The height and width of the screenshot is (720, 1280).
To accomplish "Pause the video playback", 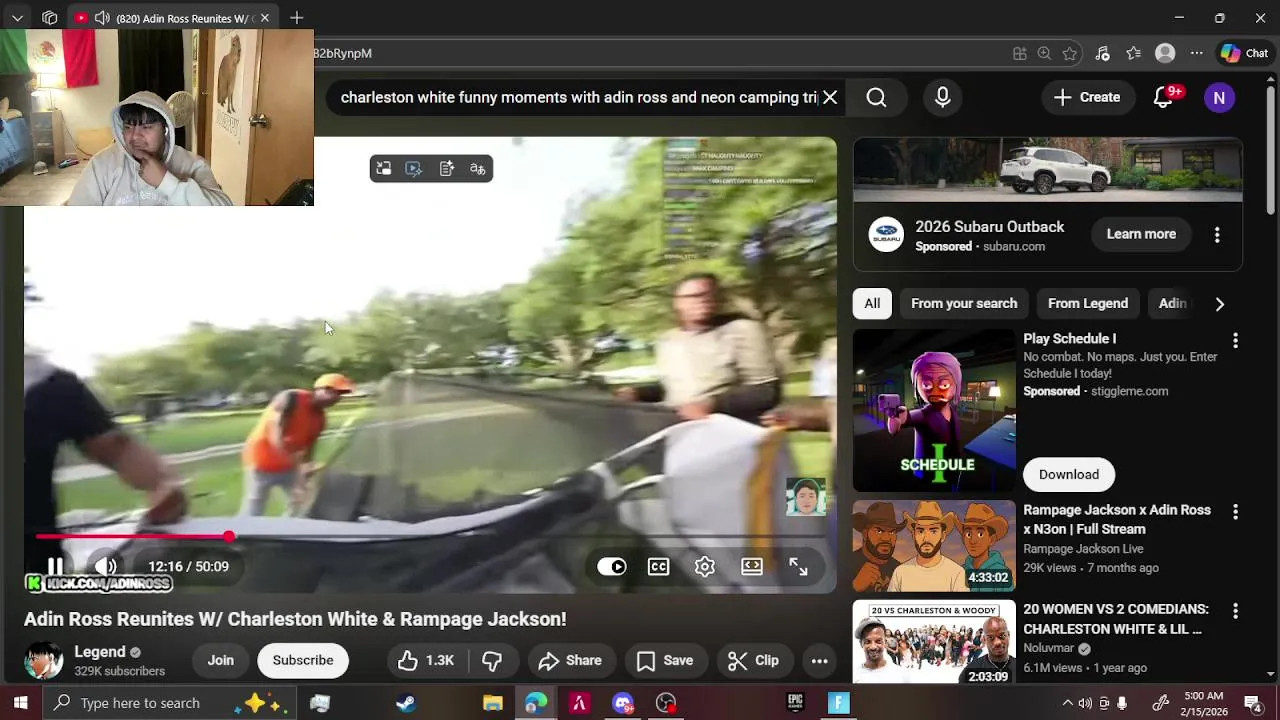I will (55, 566).
